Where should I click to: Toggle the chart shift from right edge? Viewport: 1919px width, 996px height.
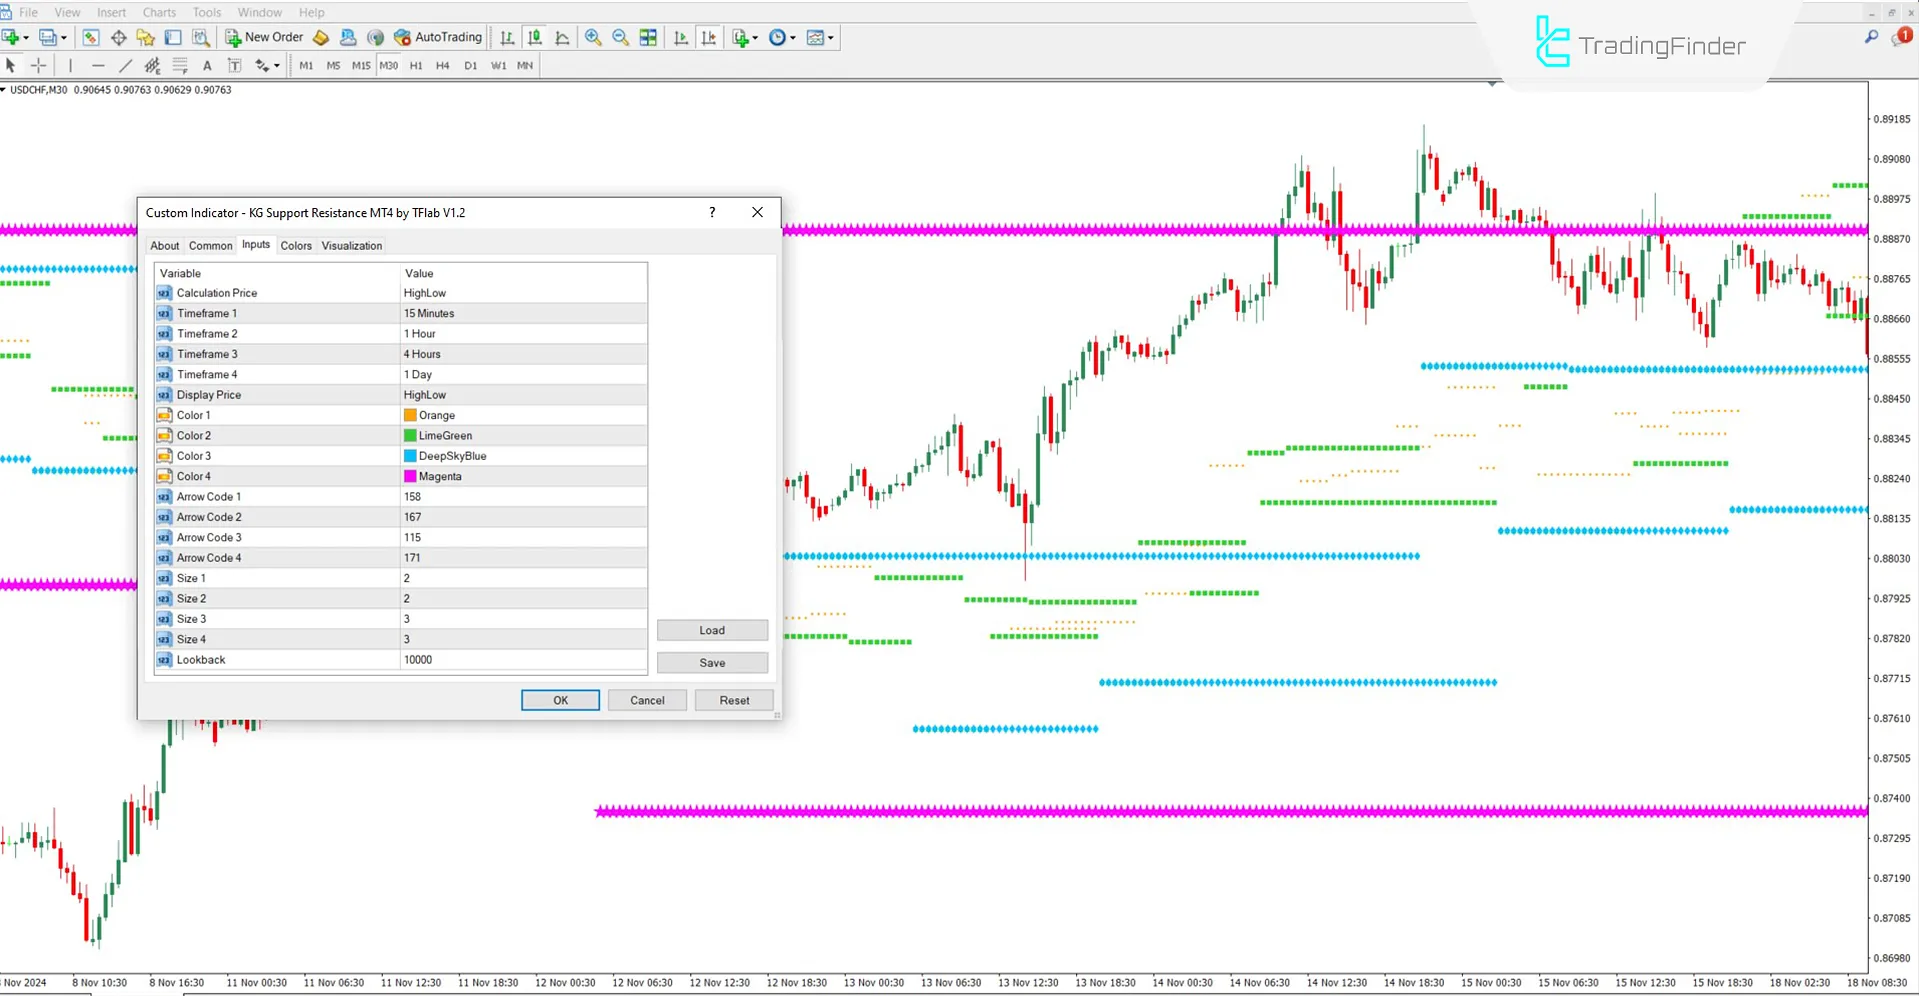tap(708, 37)
